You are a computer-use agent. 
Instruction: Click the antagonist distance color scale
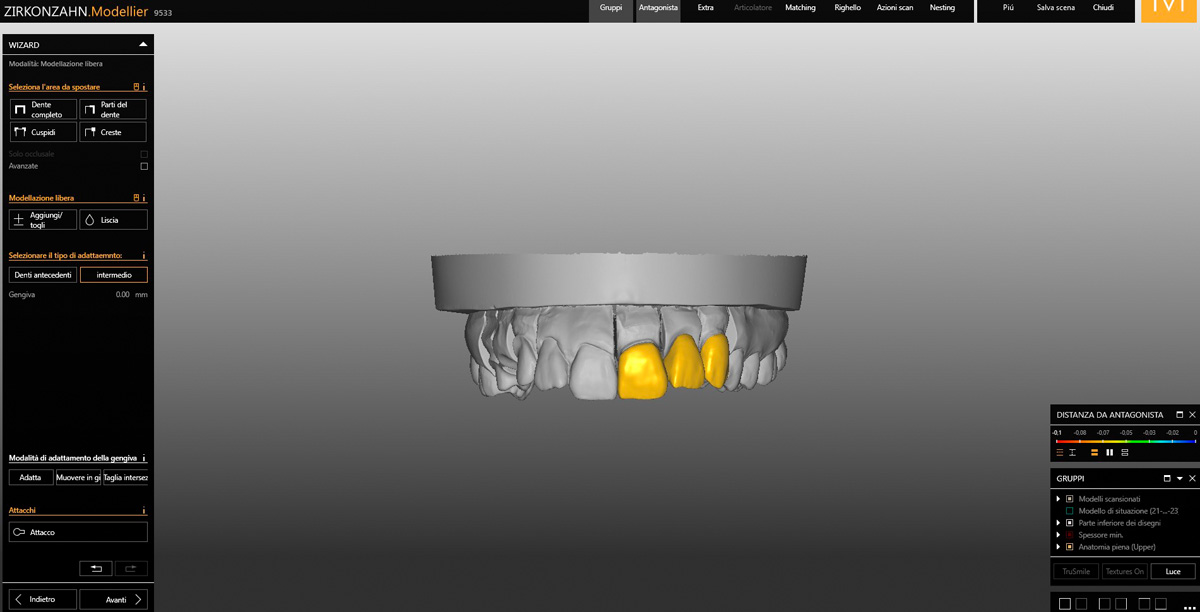1126,440
